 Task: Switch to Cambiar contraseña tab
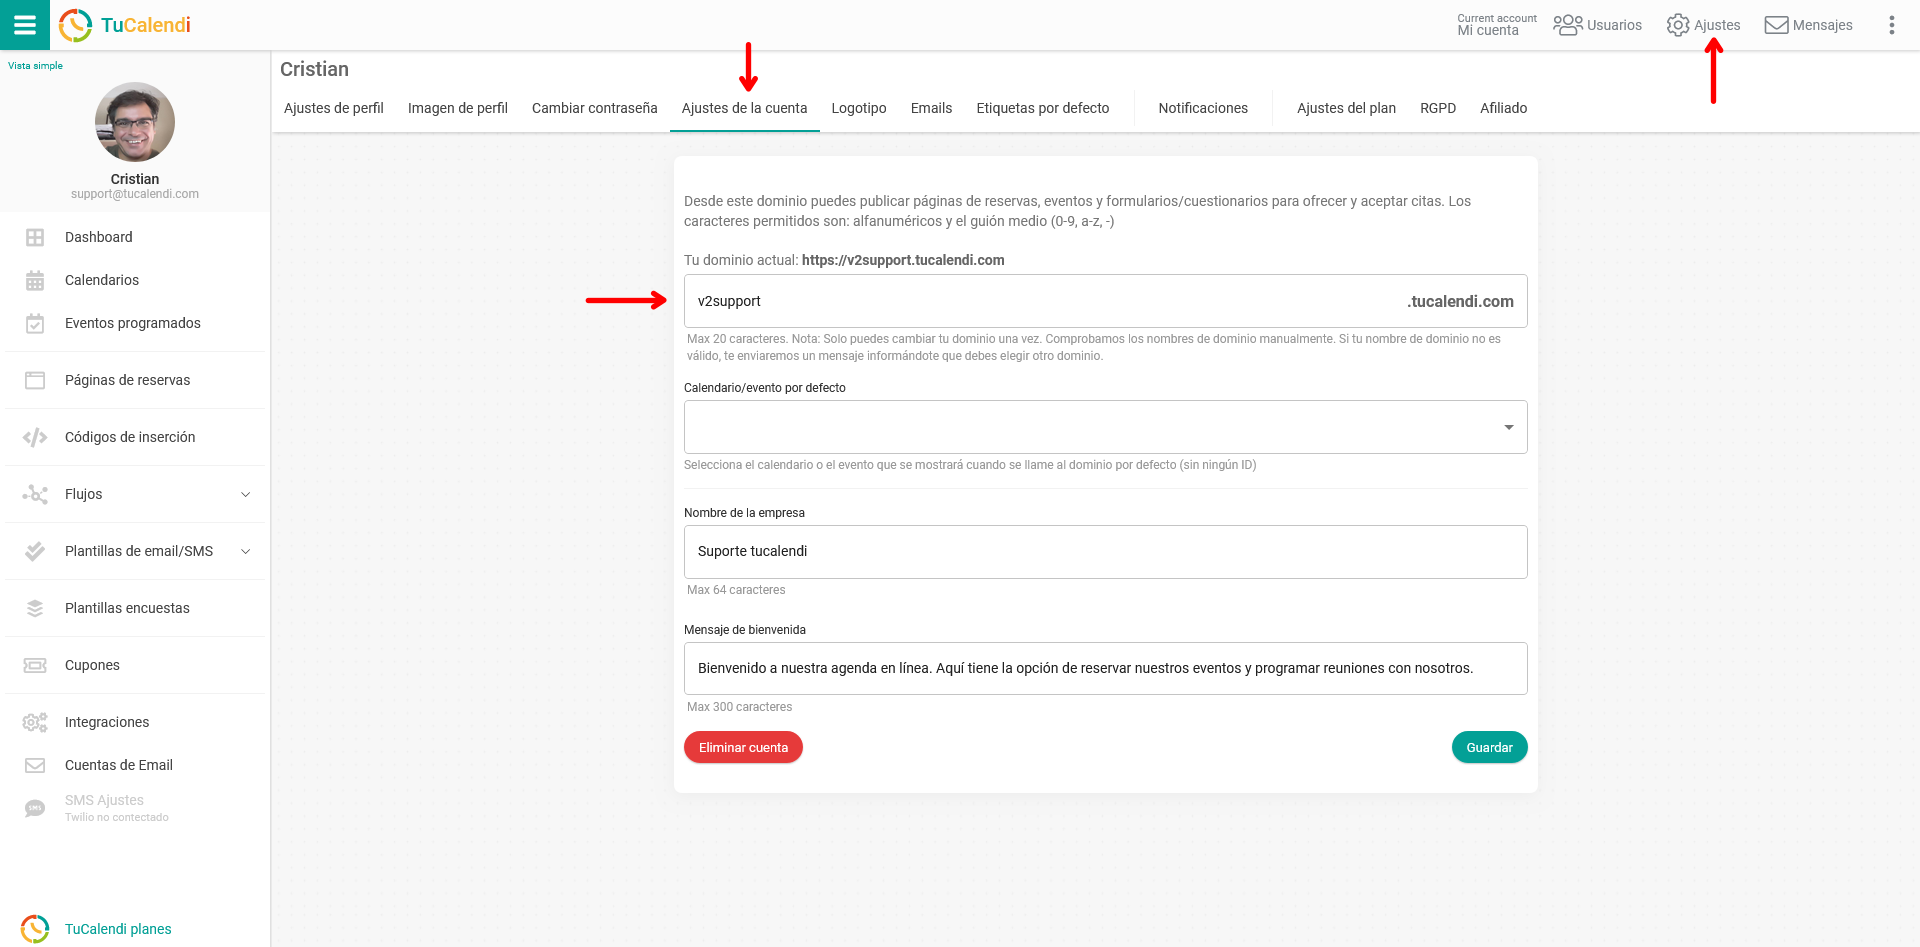point(595,108)
